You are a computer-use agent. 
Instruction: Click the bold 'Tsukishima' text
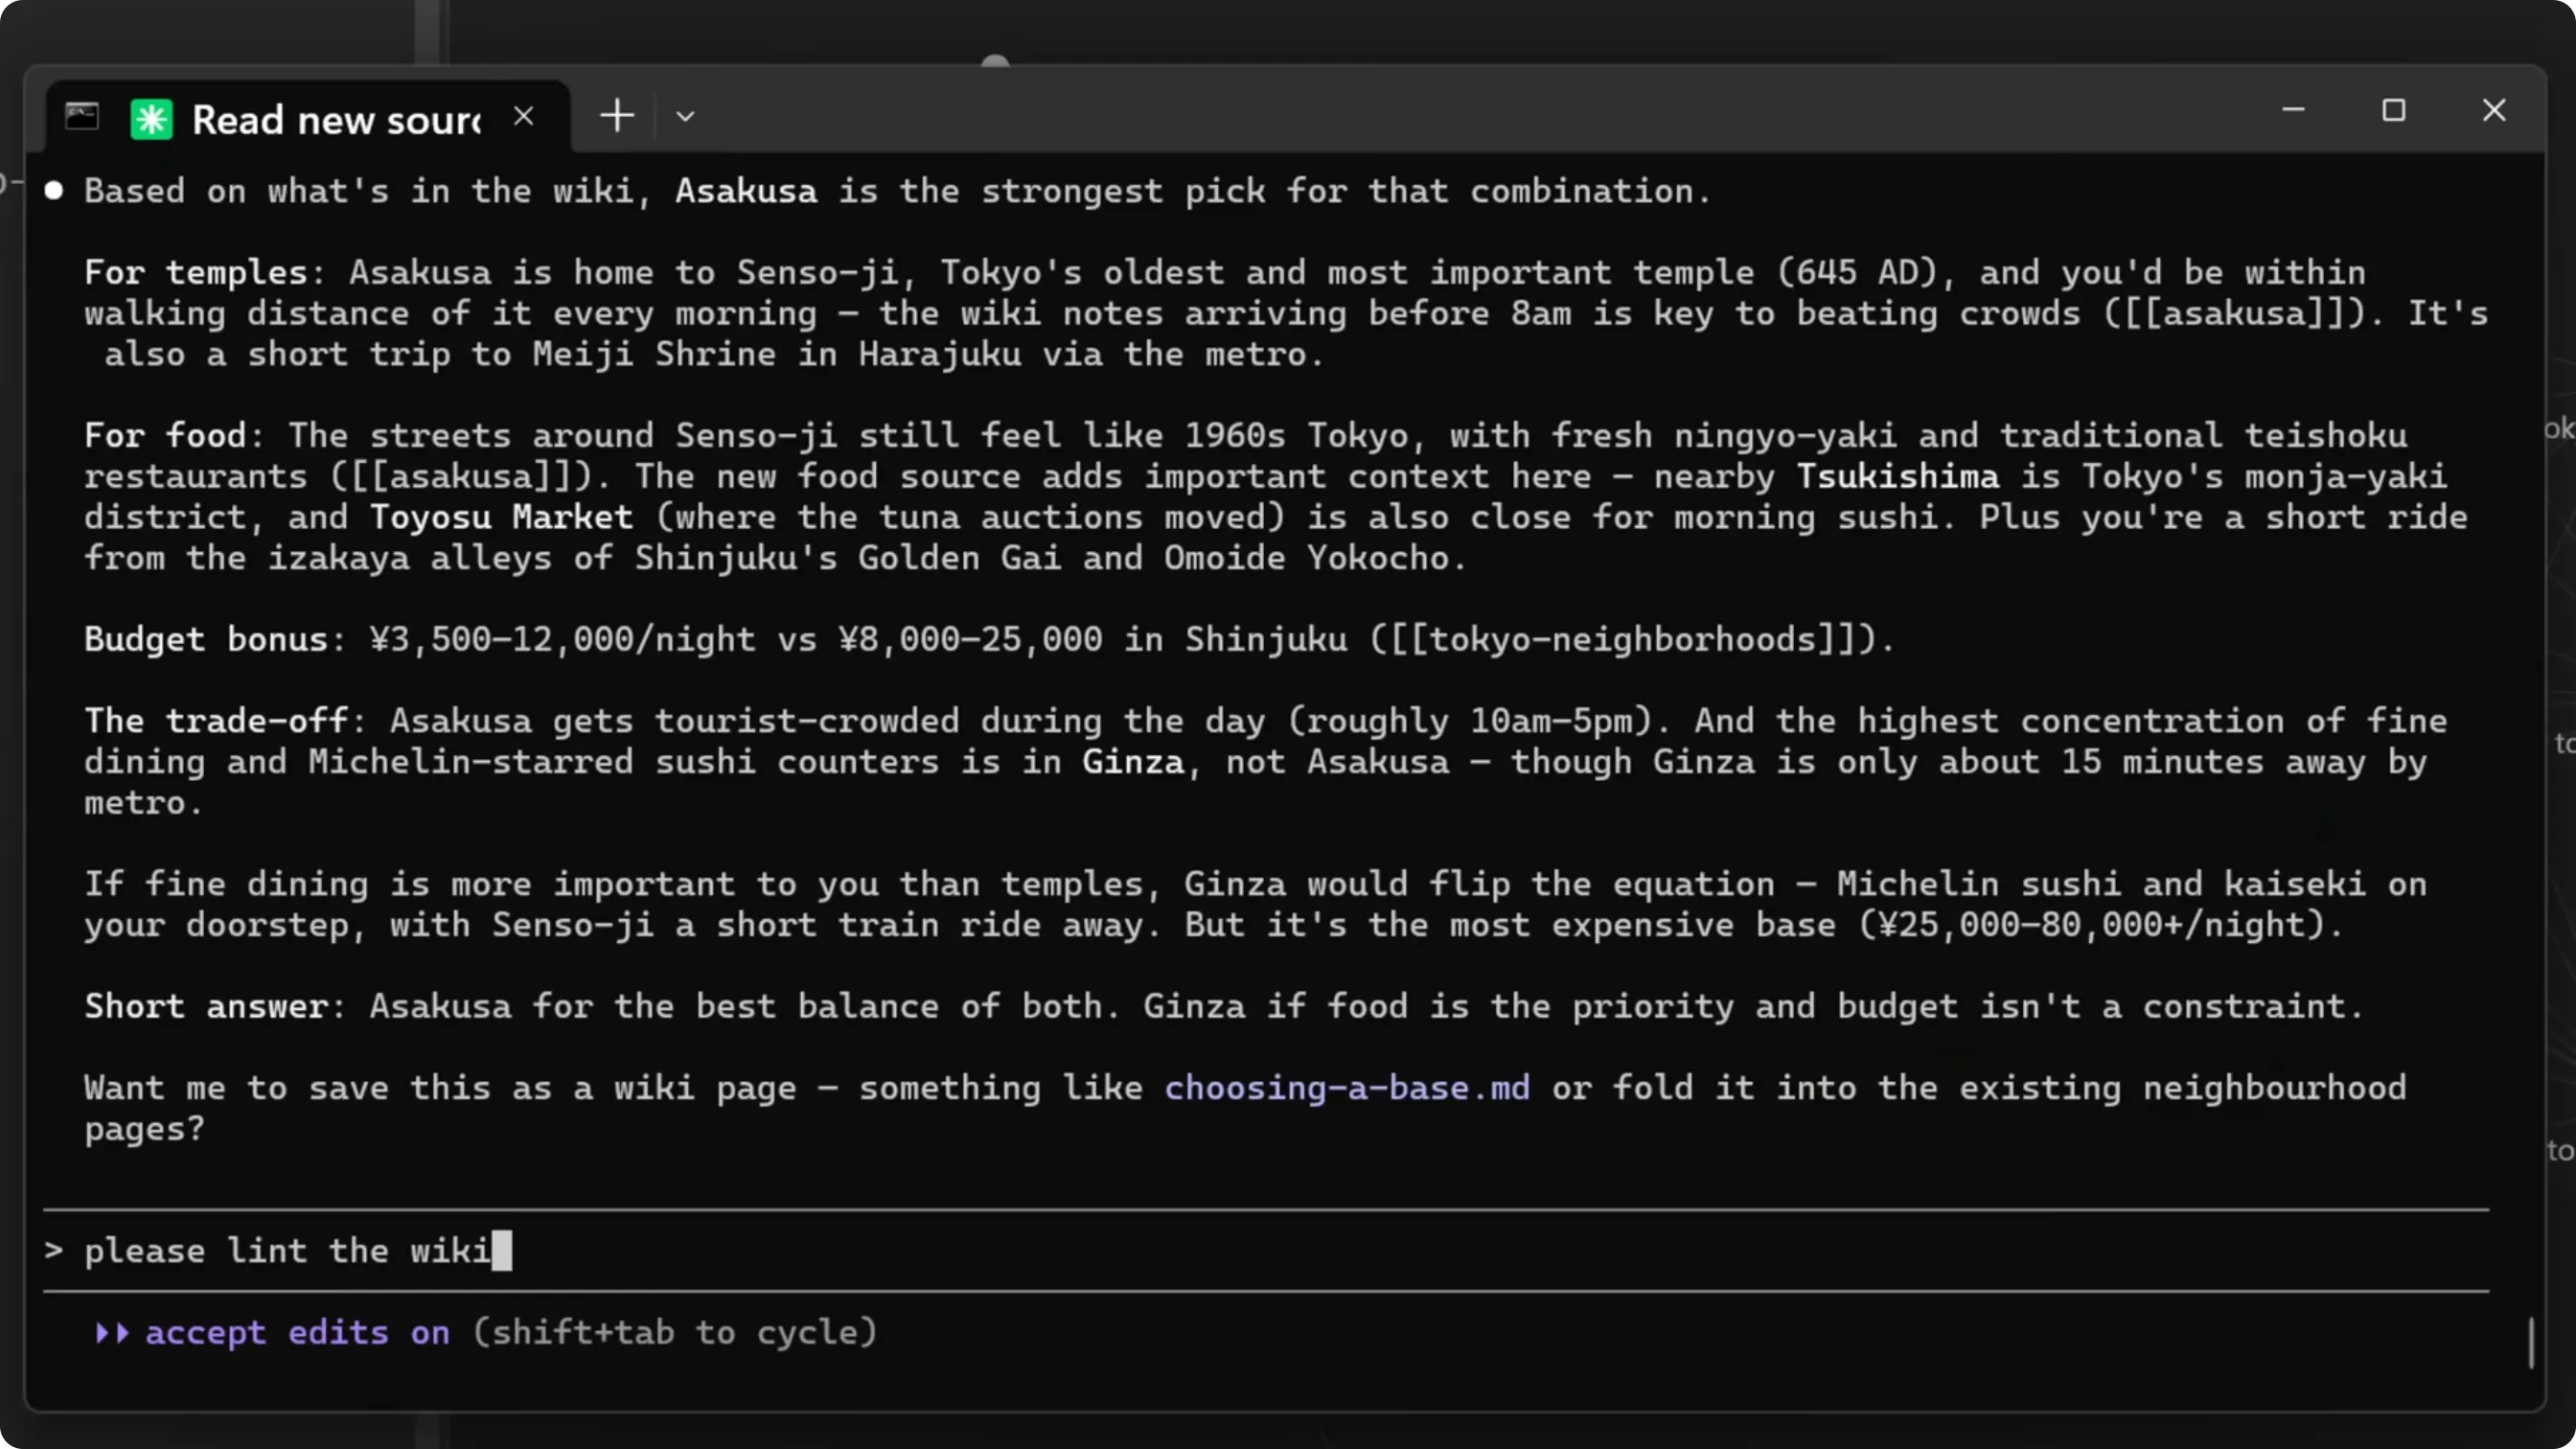[x=1897, y=476]
